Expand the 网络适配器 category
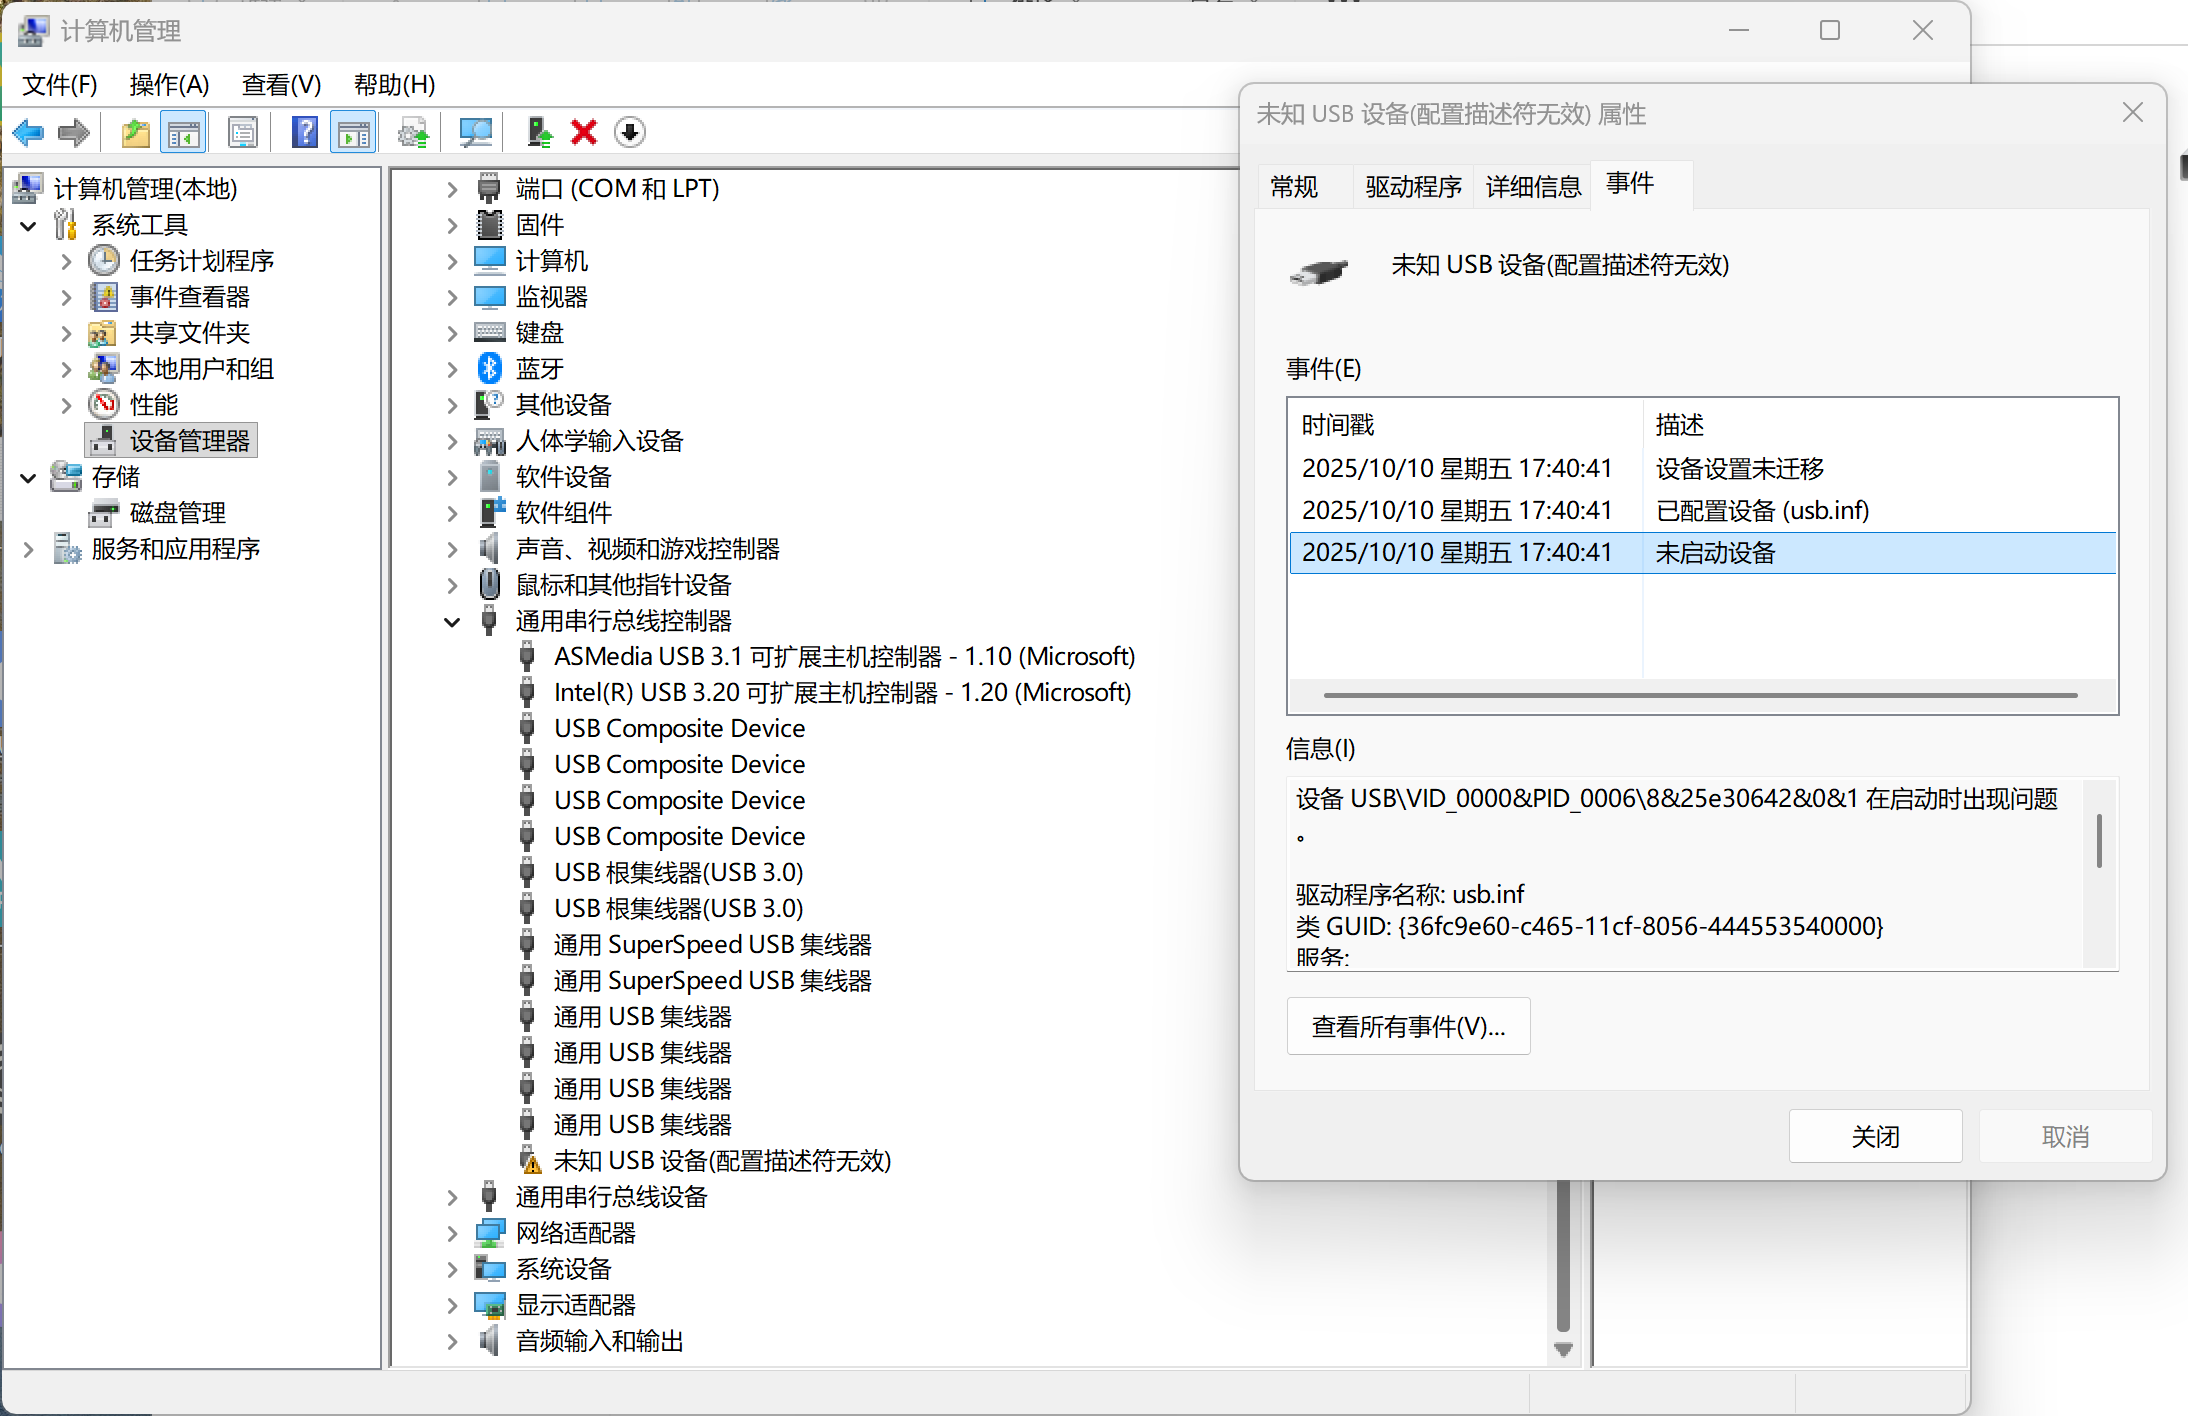The image size is (2188, 1416). [452, 1233]
